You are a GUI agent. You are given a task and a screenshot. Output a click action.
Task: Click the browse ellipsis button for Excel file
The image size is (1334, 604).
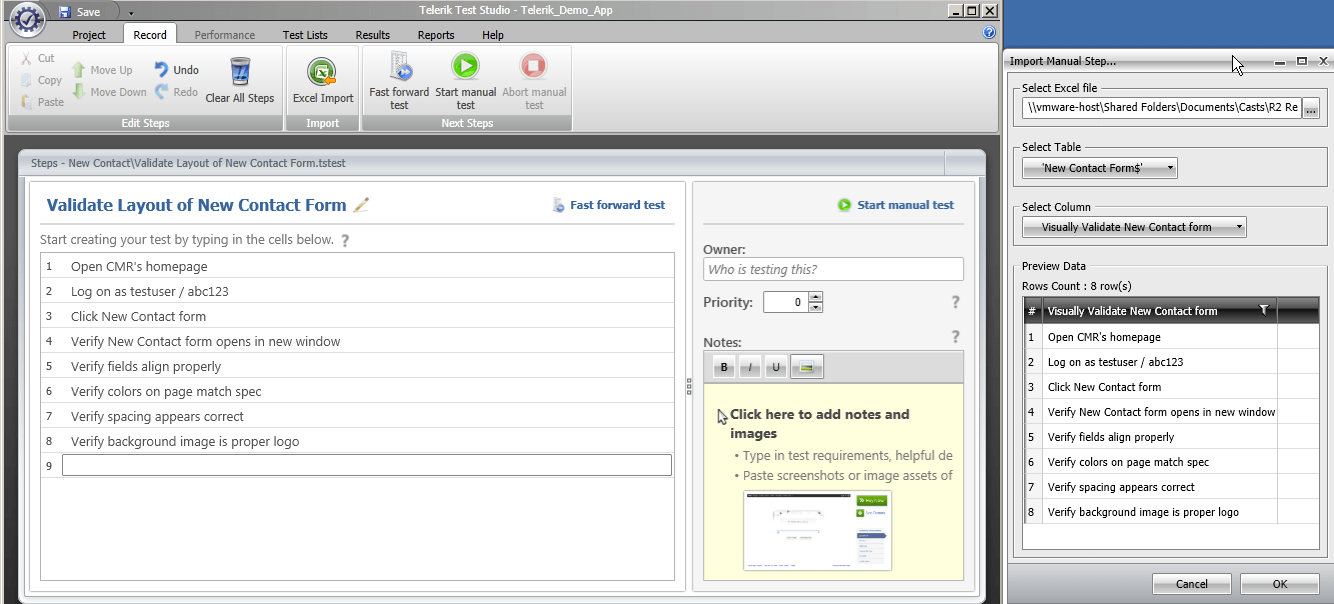[x=1311, y=108]
